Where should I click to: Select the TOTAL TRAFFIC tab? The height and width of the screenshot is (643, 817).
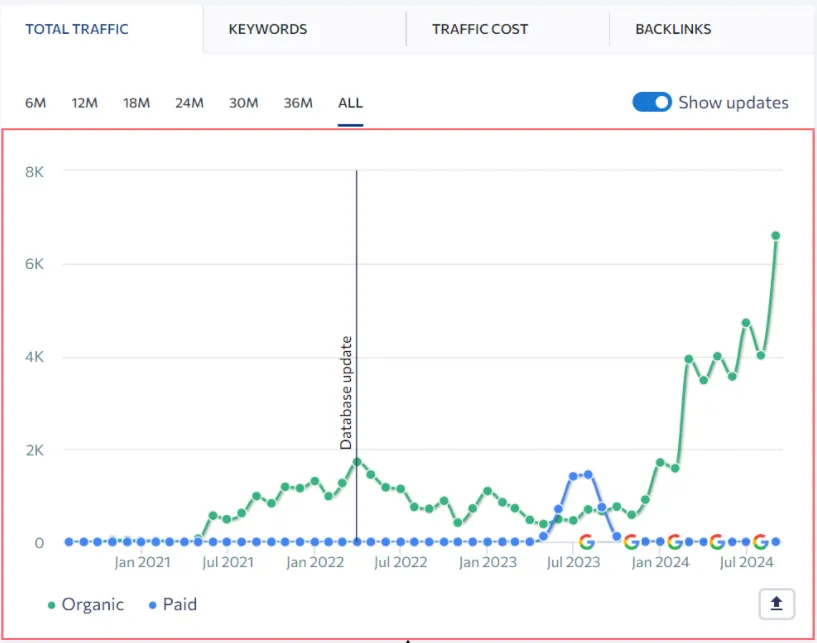[x=76, y=29]
